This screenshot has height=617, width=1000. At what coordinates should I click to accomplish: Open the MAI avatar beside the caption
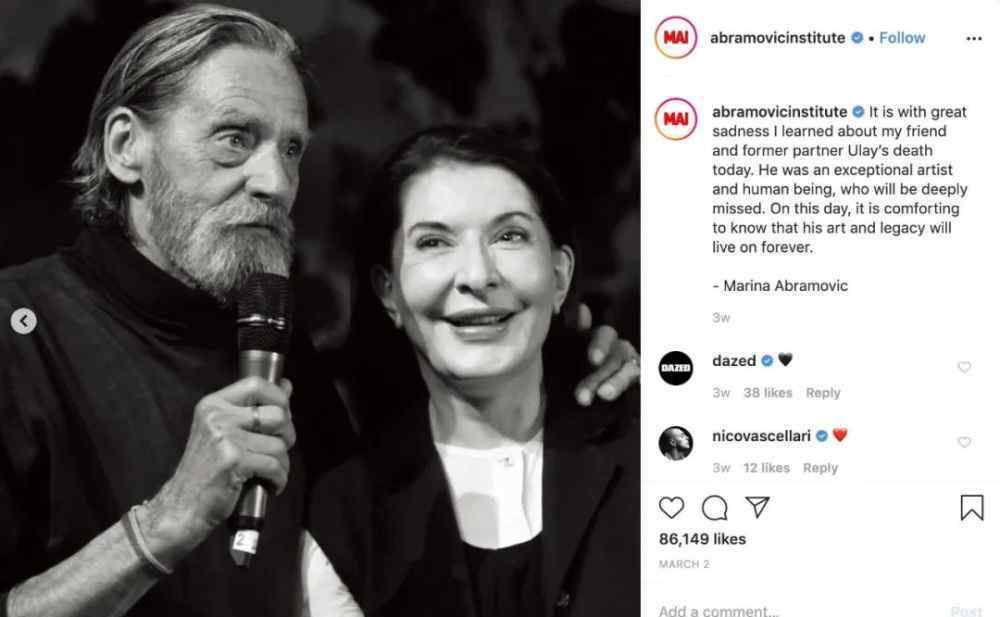(x=675, y=119)
